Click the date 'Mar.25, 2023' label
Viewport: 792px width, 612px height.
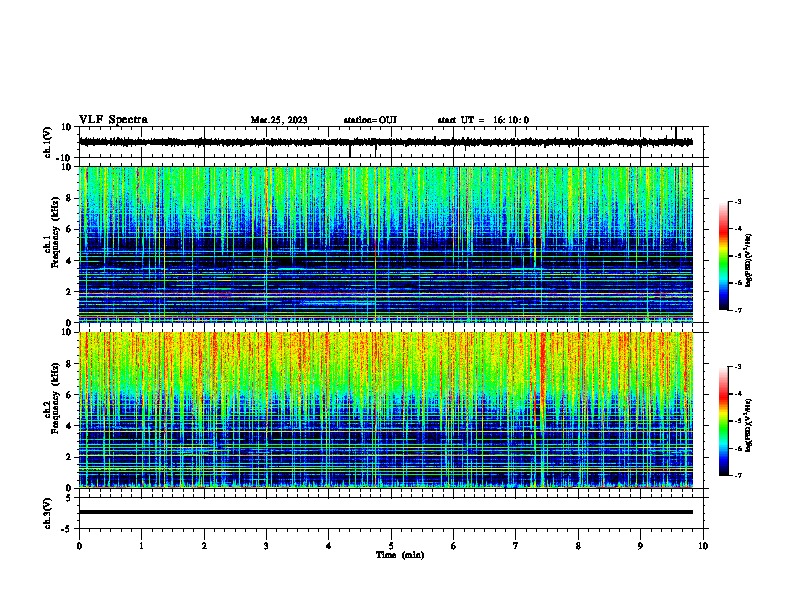279,120
